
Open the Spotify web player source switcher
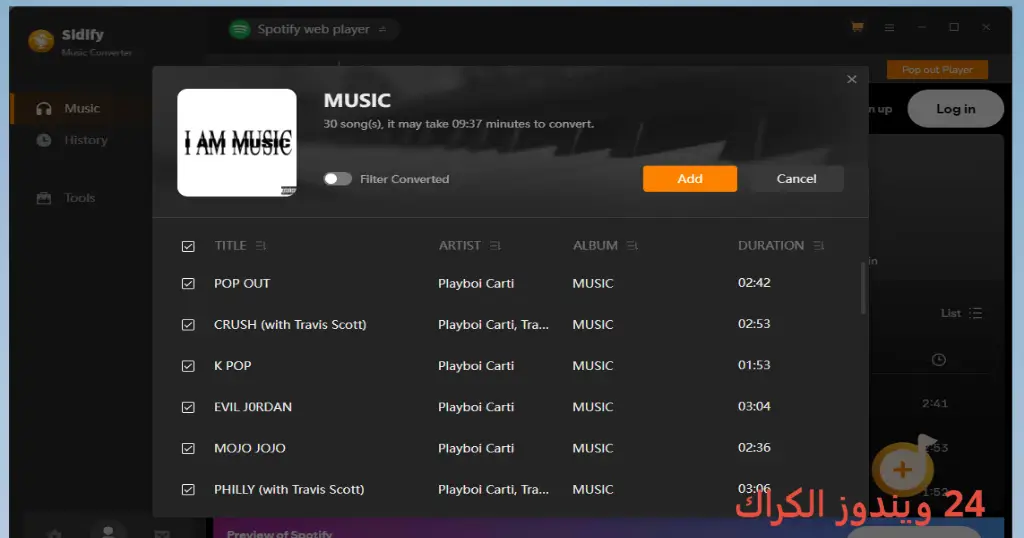(x=383, y=29)
